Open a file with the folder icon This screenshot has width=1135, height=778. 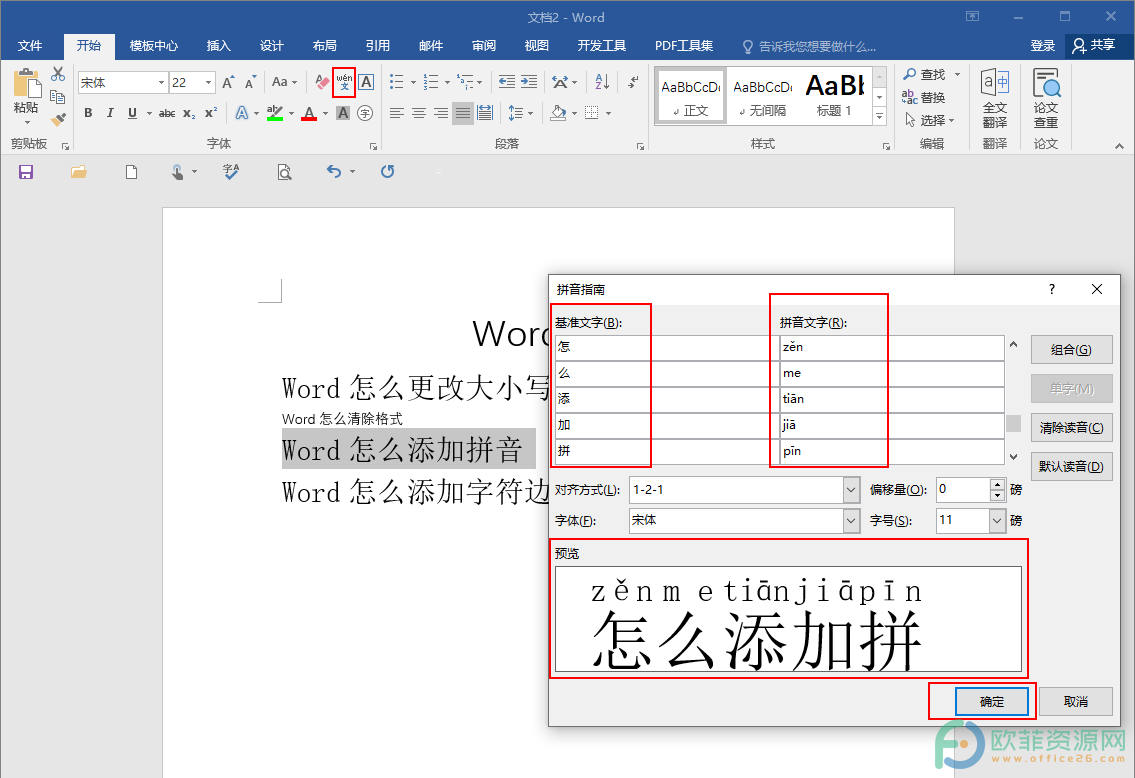tap(78, 172)
